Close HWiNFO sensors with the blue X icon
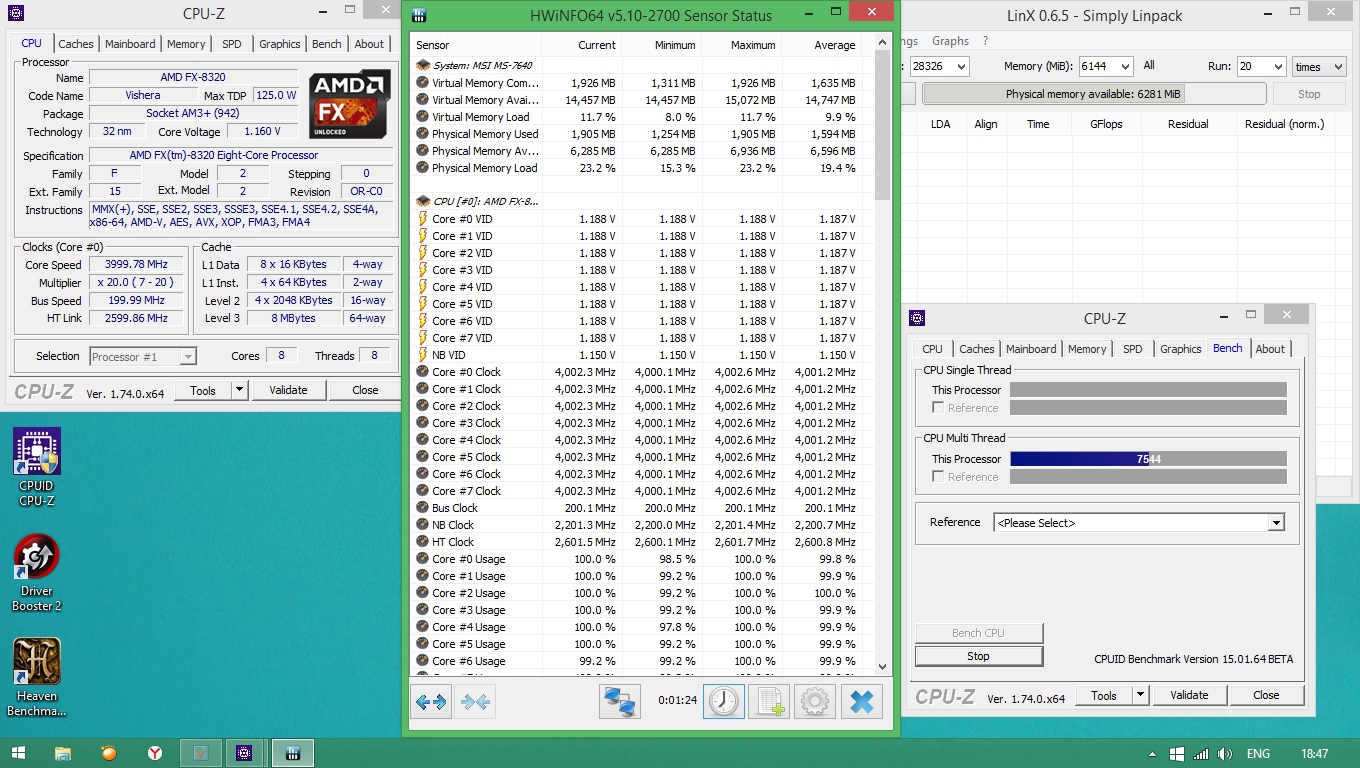Screen dimensions: 1360x768 (861, 702)
